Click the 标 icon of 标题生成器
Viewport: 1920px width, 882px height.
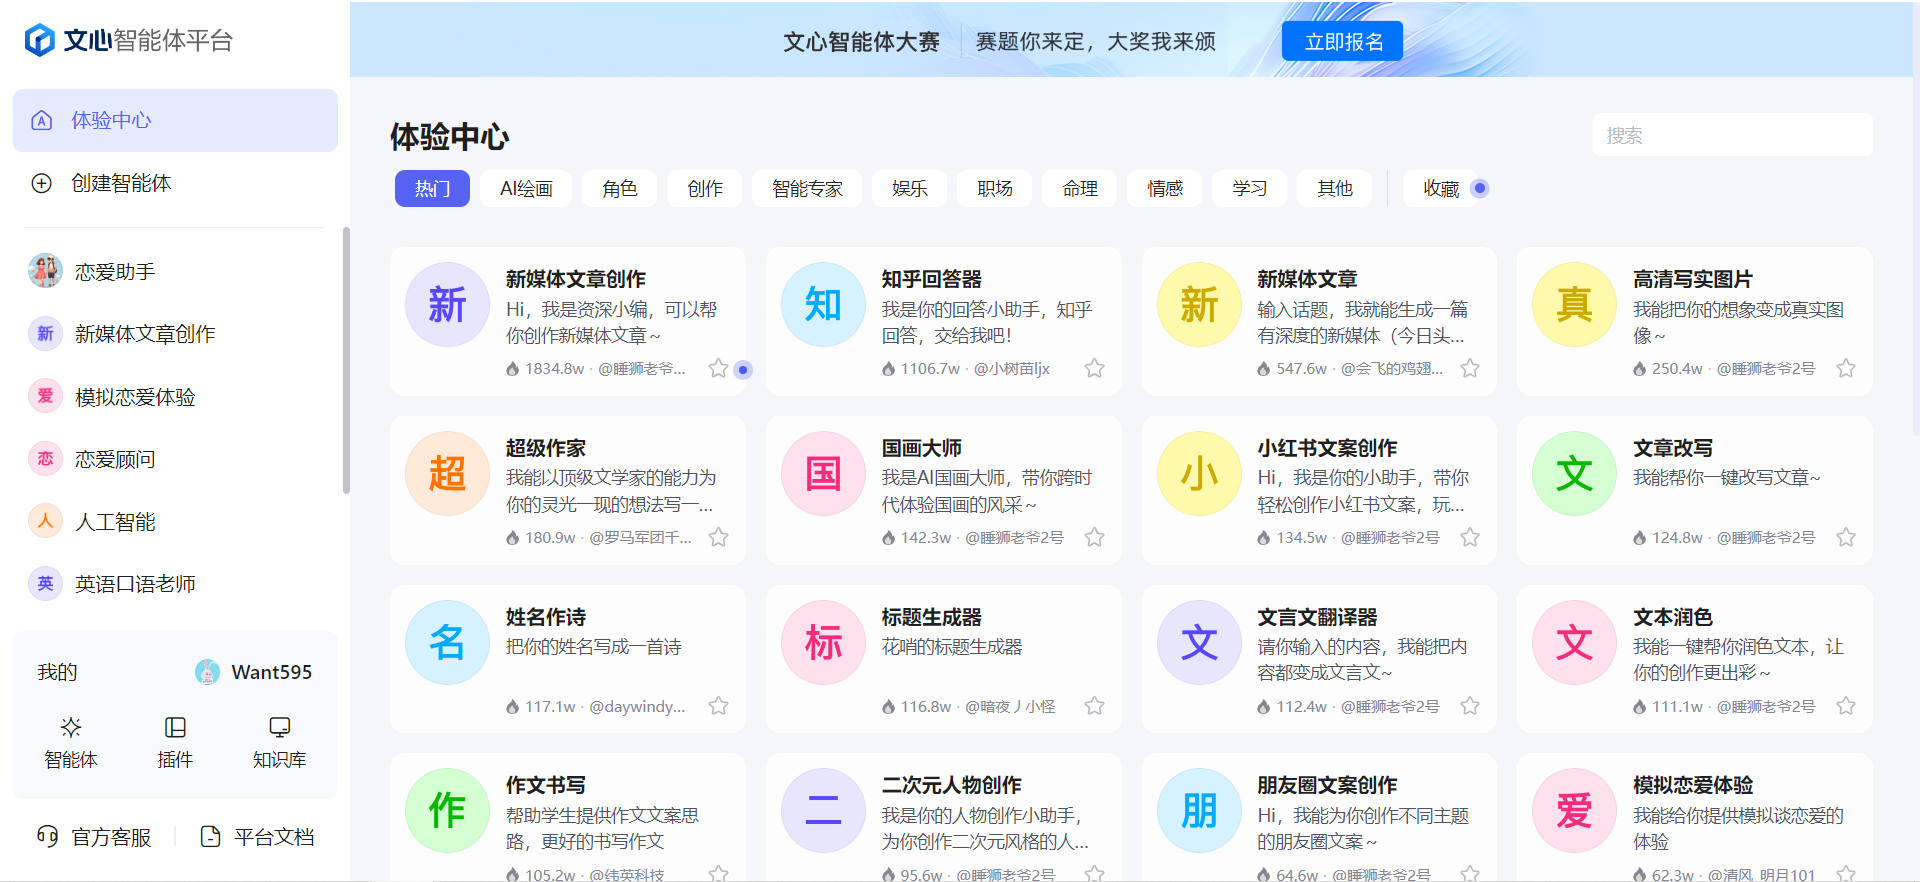coord(823,642)
